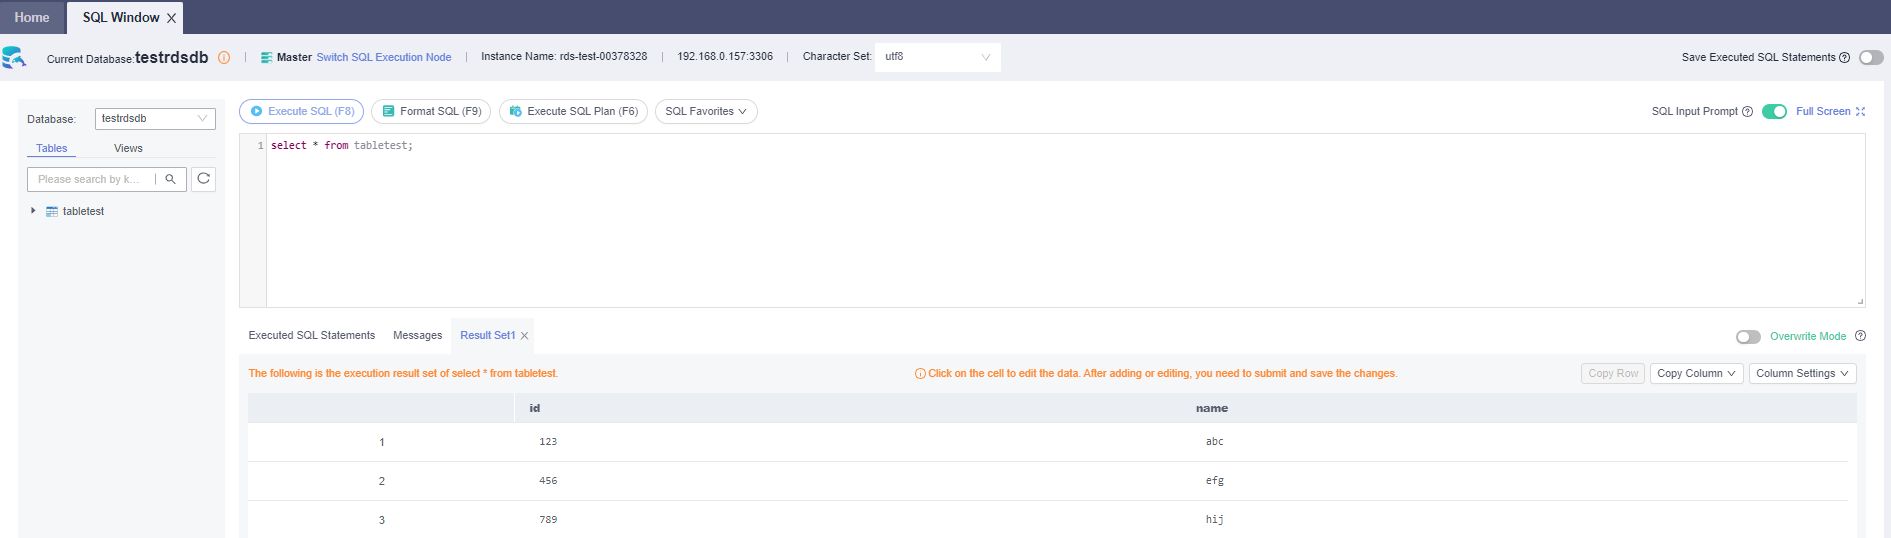The height and width of the screenshot is (538, 1891).
Task: Click the table search input field
Action: tap(92, 179)
